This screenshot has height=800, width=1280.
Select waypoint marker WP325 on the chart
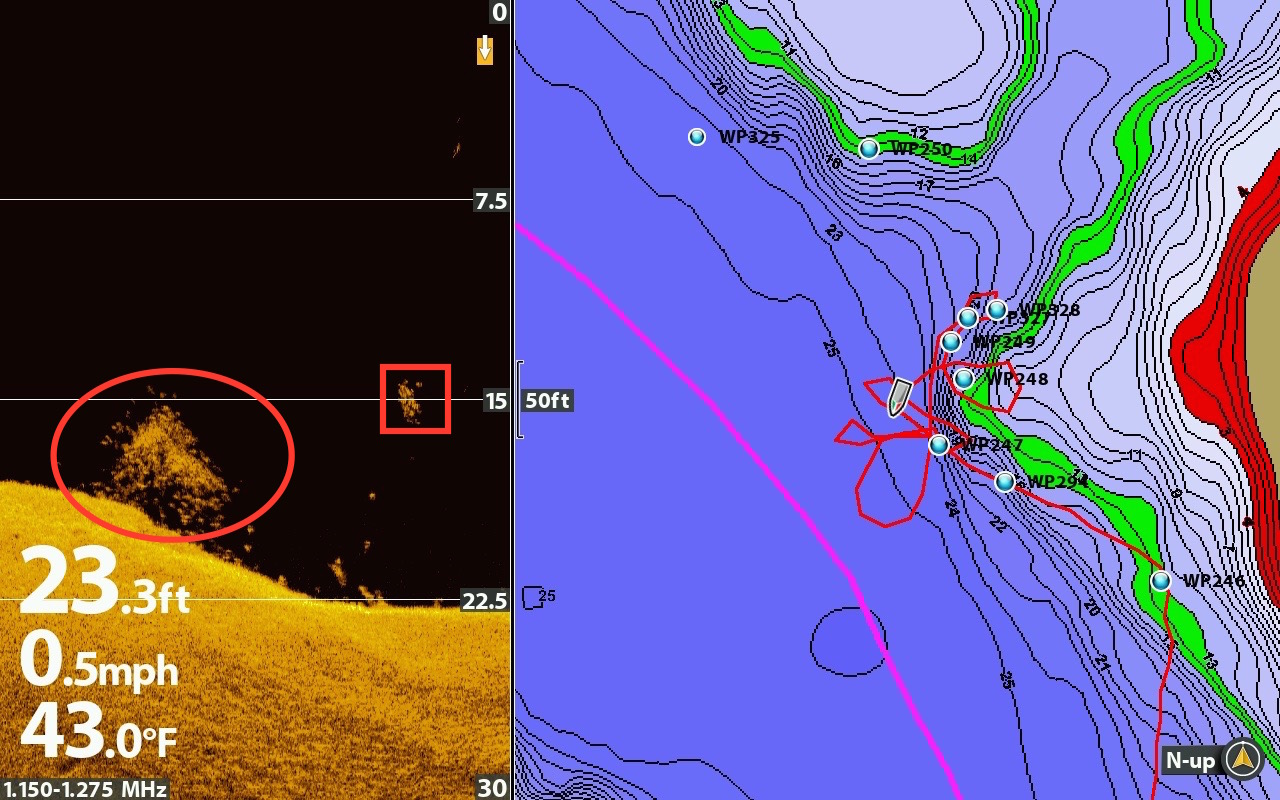click(697, 137)
